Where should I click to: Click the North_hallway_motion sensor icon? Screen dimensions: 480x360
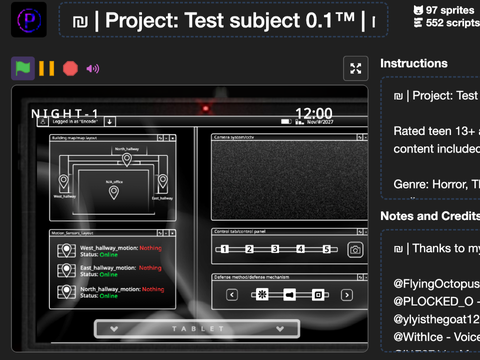click(x=66, y=292)
